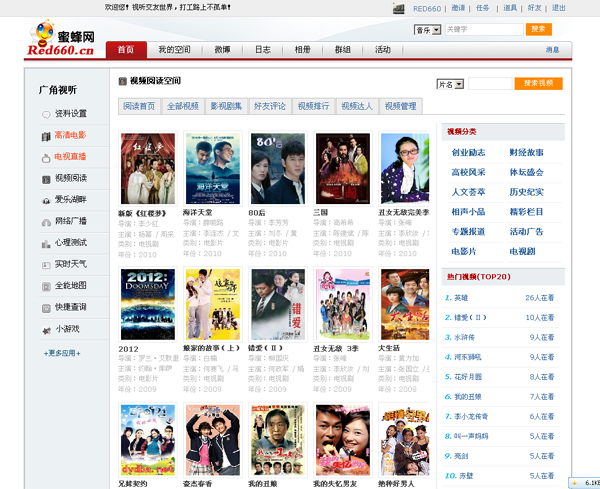Open the 2012 Doomsday movie poster
The image size is (600, 489).
[148, 304]
